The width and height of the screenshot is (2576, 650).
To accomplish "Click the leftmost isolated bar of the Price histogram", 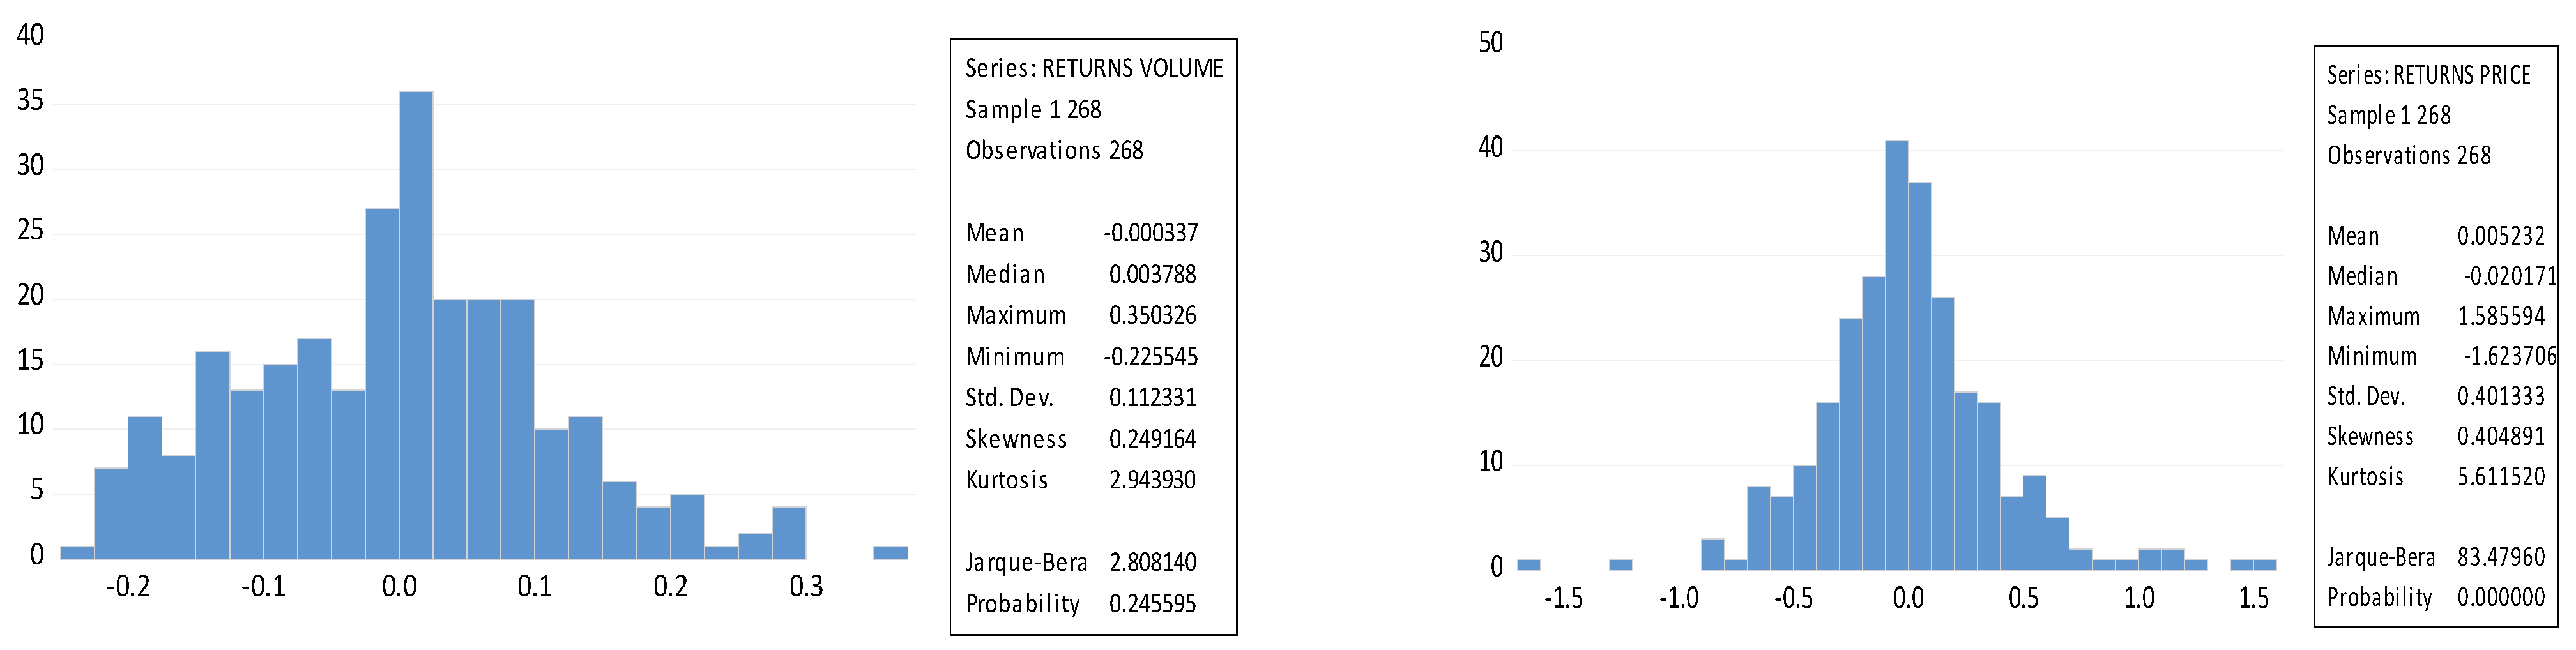I will [1528, 565].
